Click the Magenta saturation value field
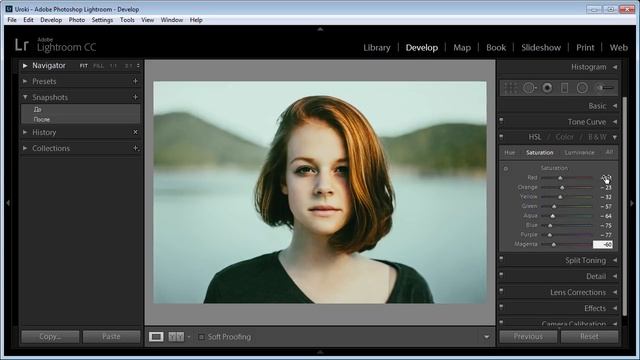The image size is (640, 360). pyautogui.click(x=603, y=244)
